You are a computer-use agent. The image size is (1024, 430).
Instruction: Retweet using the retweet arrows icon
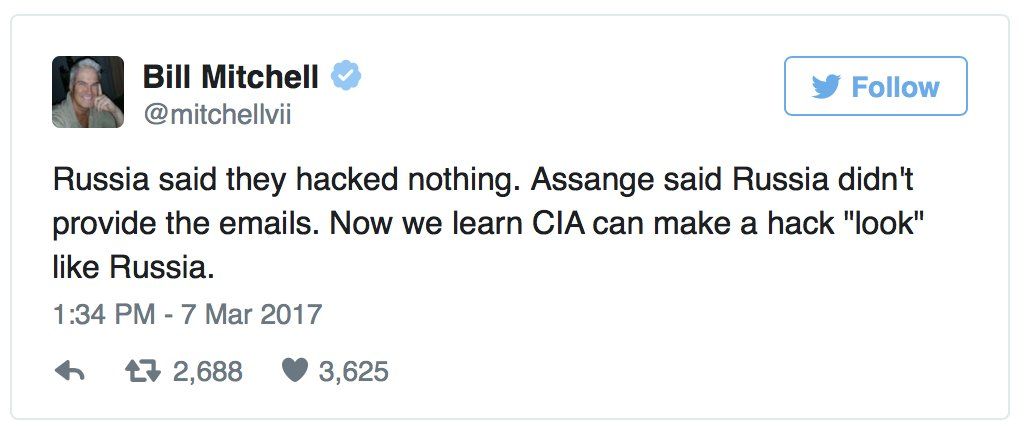140,372
